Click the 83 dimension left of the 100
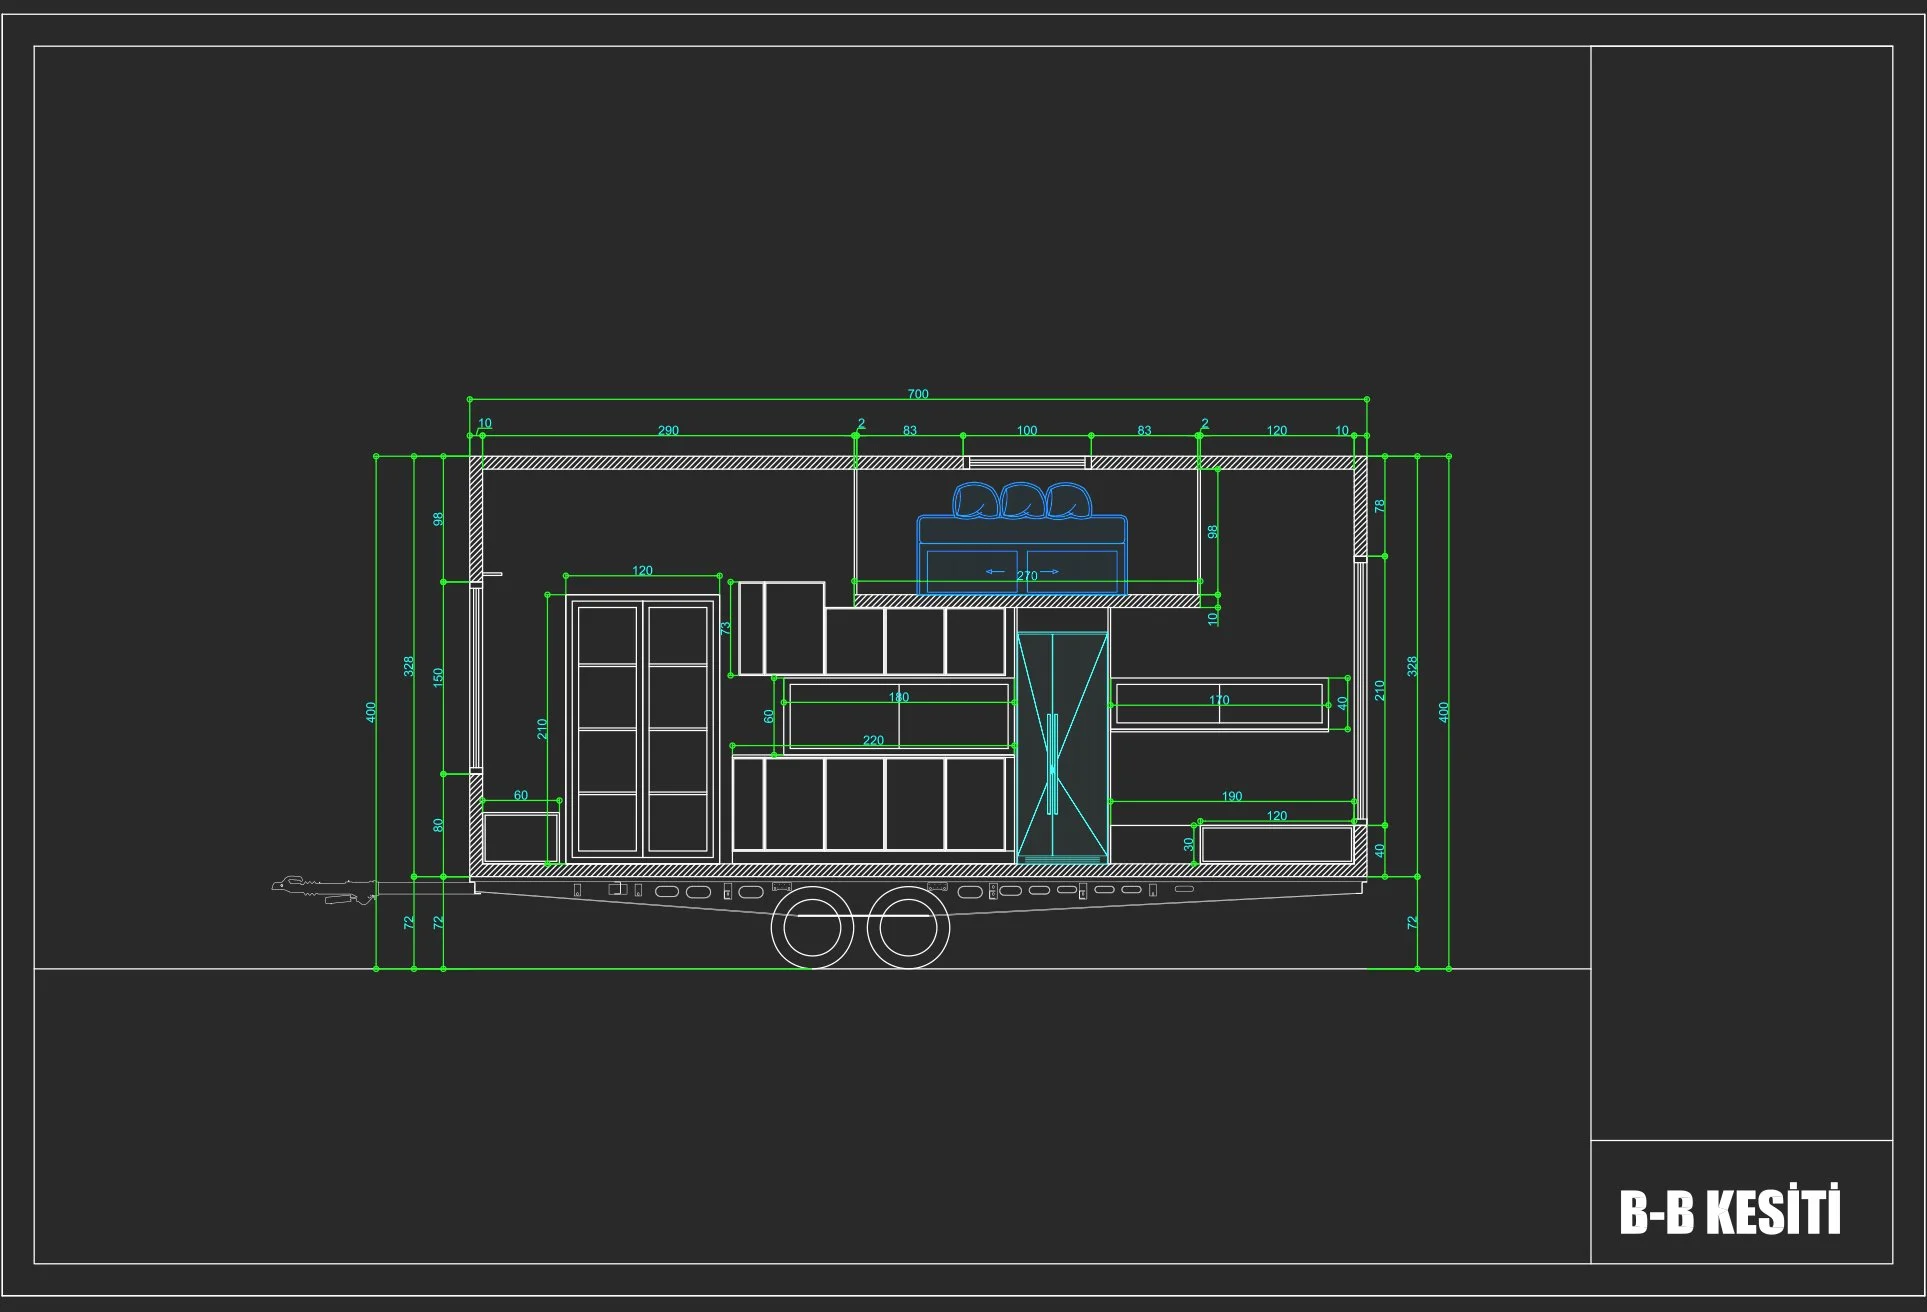Screen dimensions: 1927x1312 pos(910,431)
